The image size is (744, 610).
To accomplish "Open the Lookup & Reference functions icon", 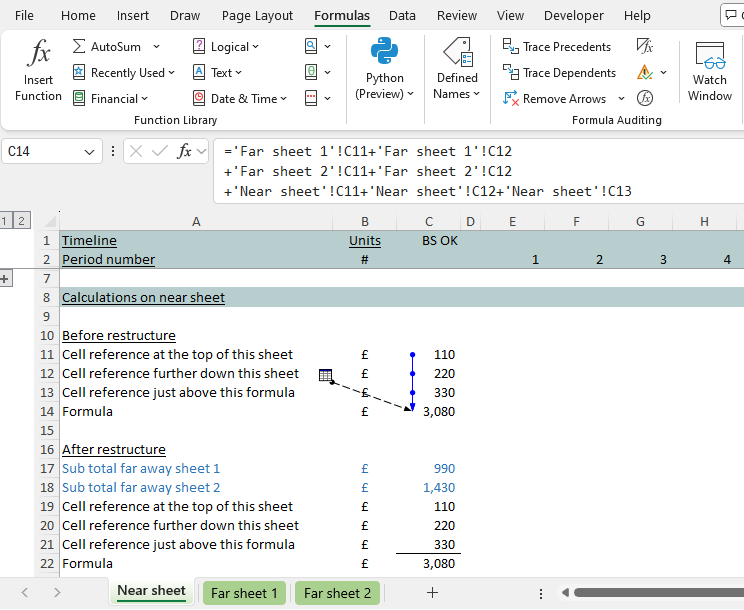I will coord(312,47).
